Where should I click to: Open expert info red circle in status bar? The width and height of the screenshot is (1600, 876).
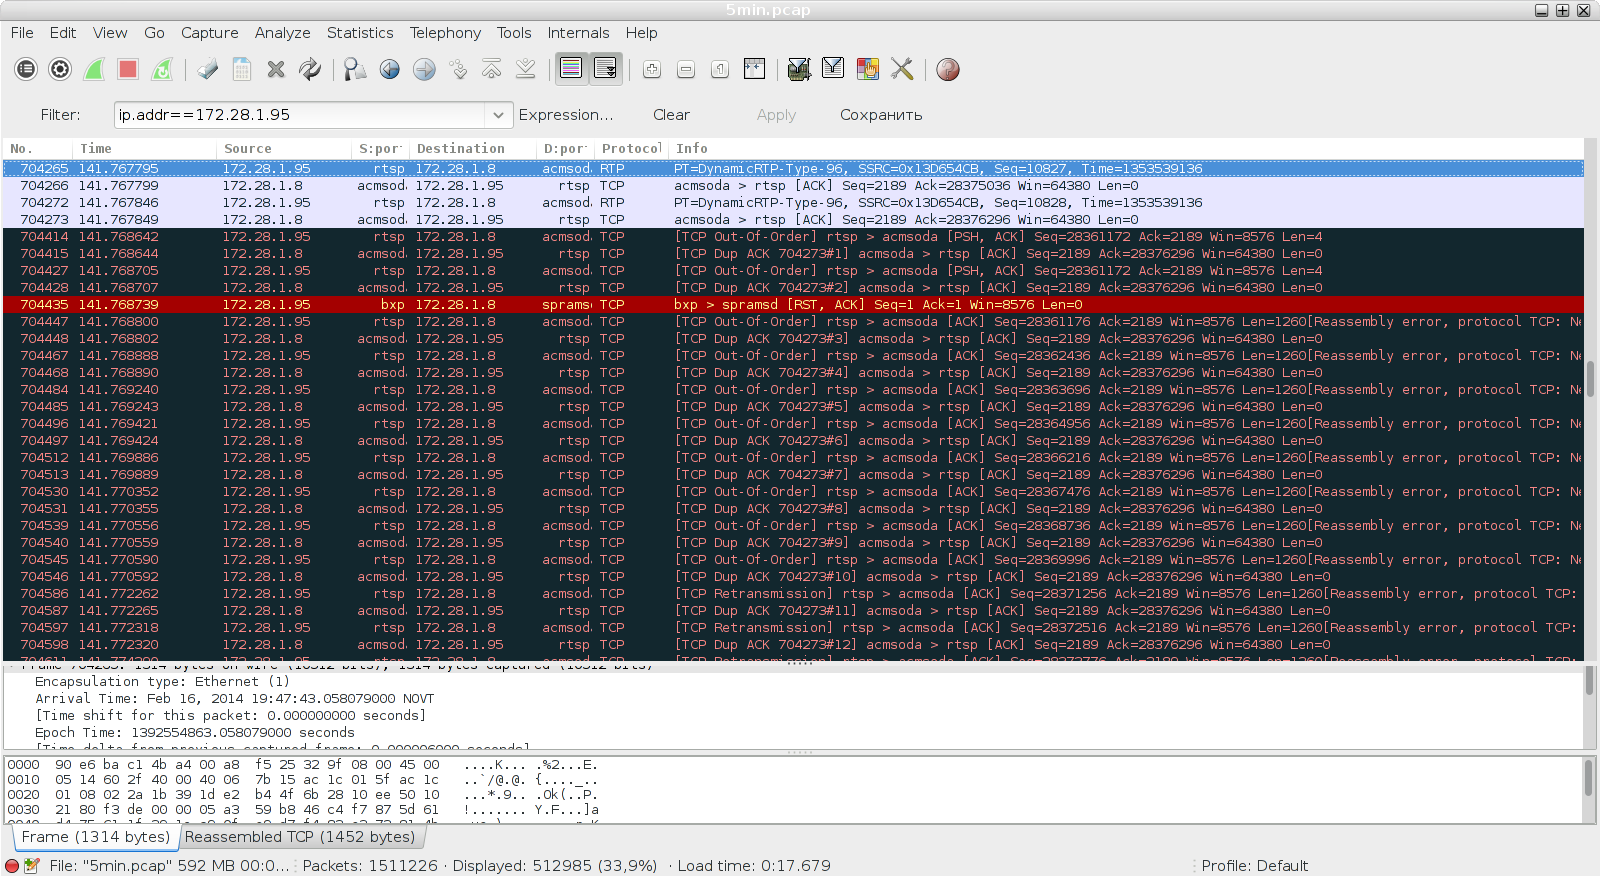(12, 866)
